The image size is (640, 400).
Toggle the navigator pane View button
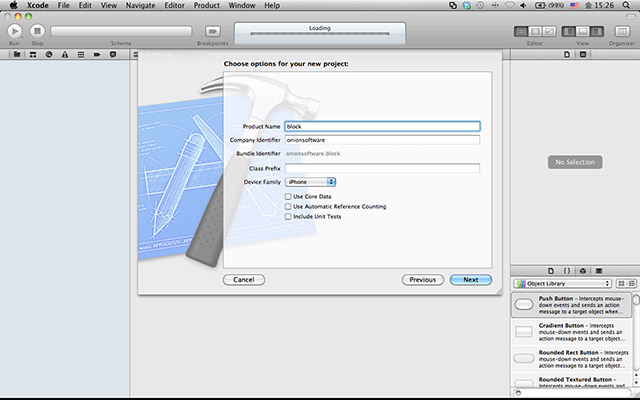(569, 31)
